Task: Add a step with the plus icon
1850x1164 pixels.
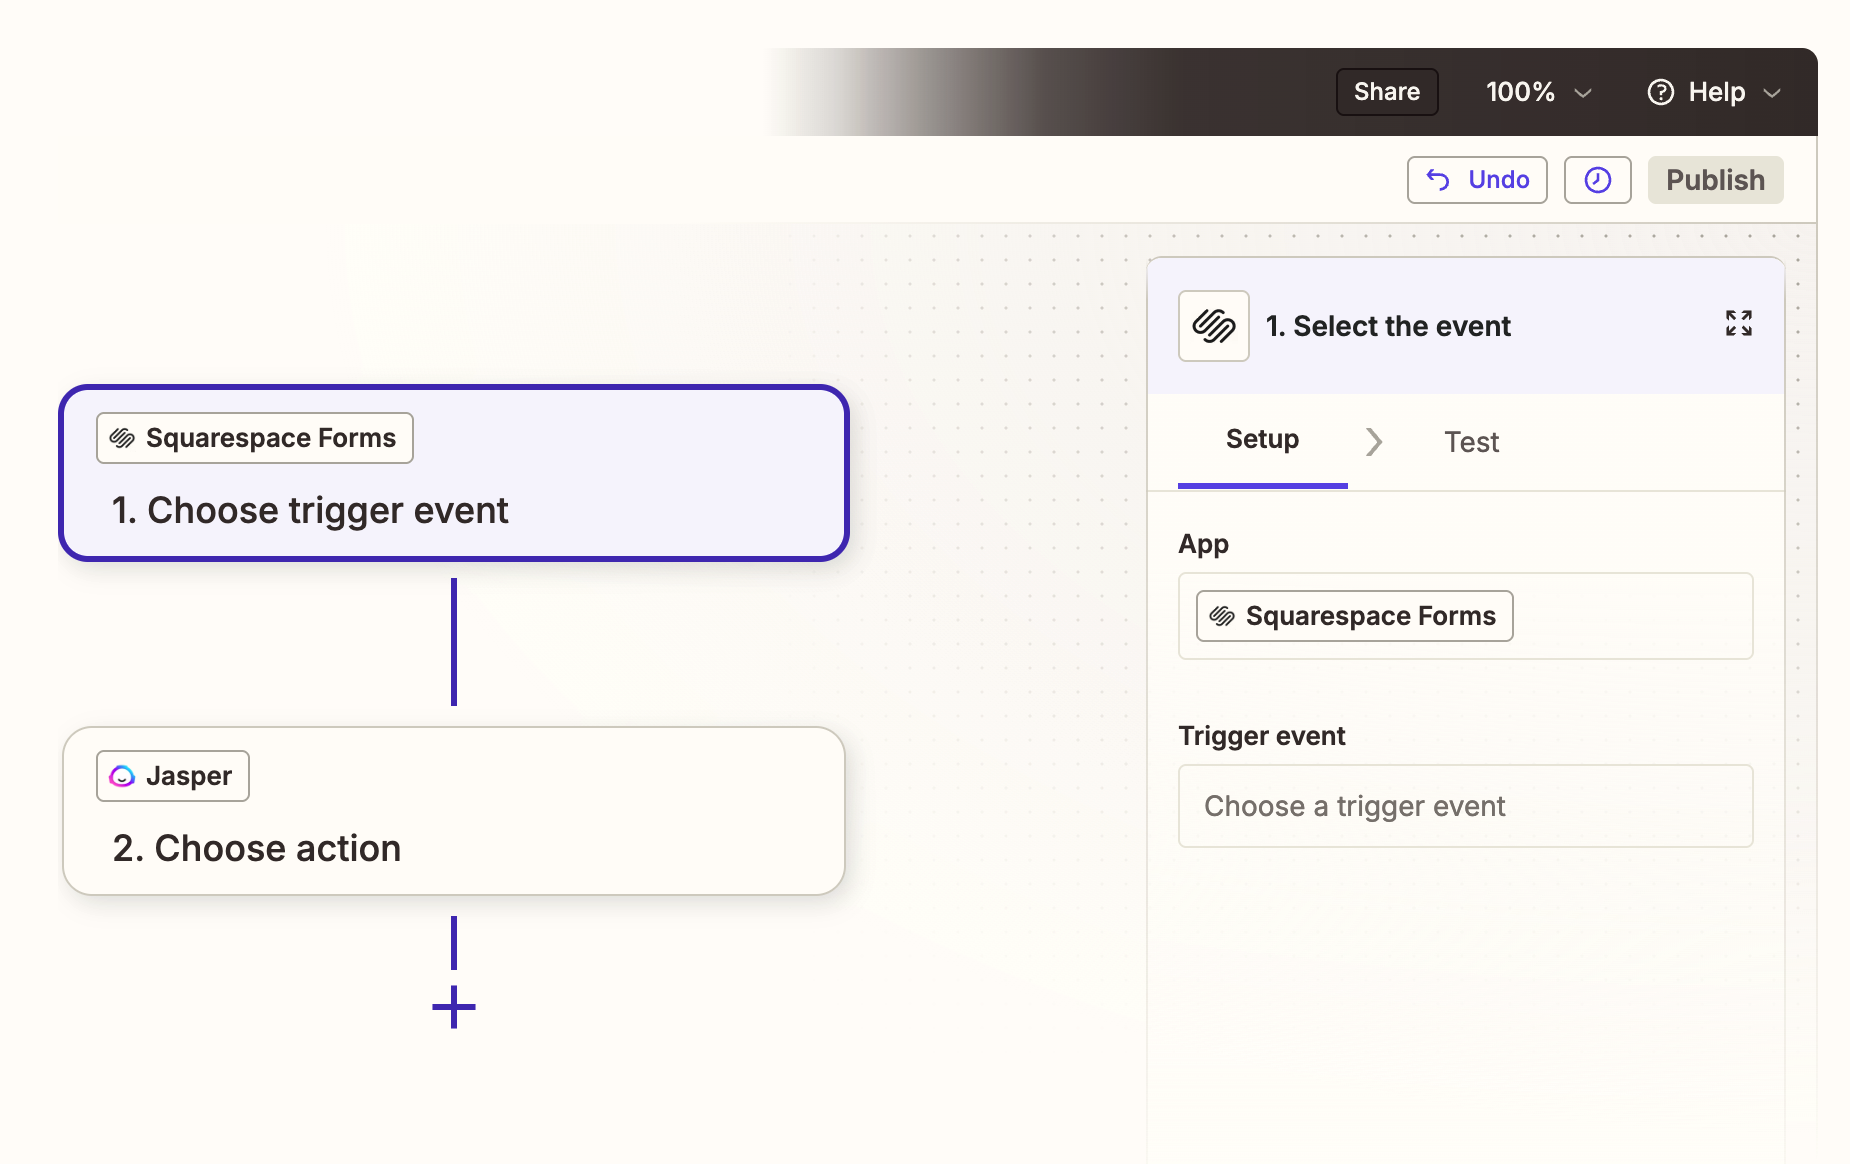Action: tap(454, 1007)
